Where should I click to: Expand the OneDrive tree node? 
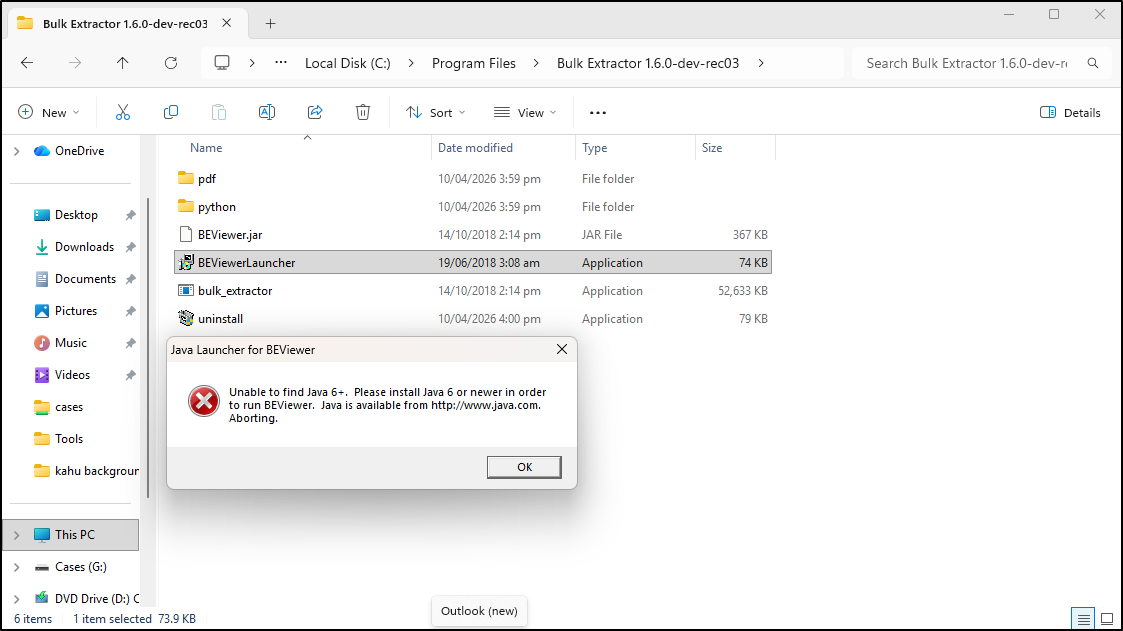(x=16, y=151)
